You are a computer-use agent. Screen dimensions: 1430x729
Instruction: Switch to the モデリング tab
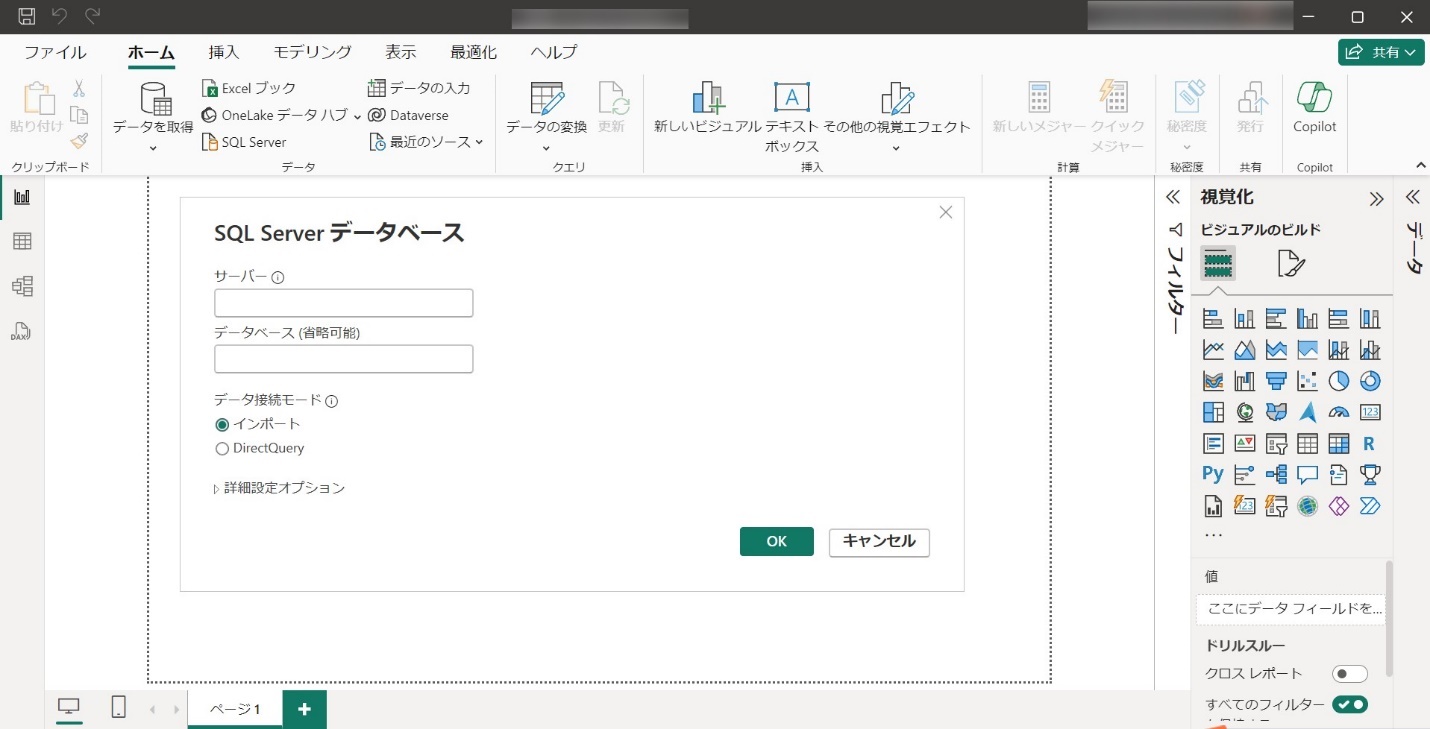tap(313, 53)
